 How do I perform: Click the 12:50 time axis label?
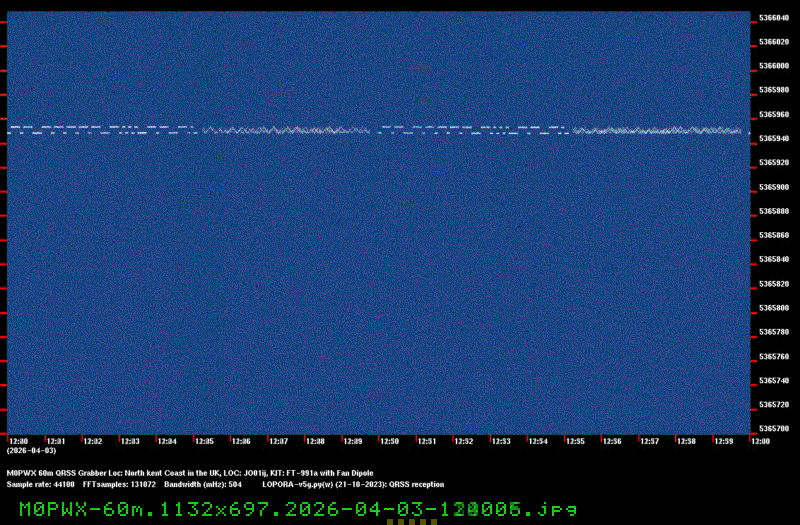pyautogui.click(x=390, y=440)
